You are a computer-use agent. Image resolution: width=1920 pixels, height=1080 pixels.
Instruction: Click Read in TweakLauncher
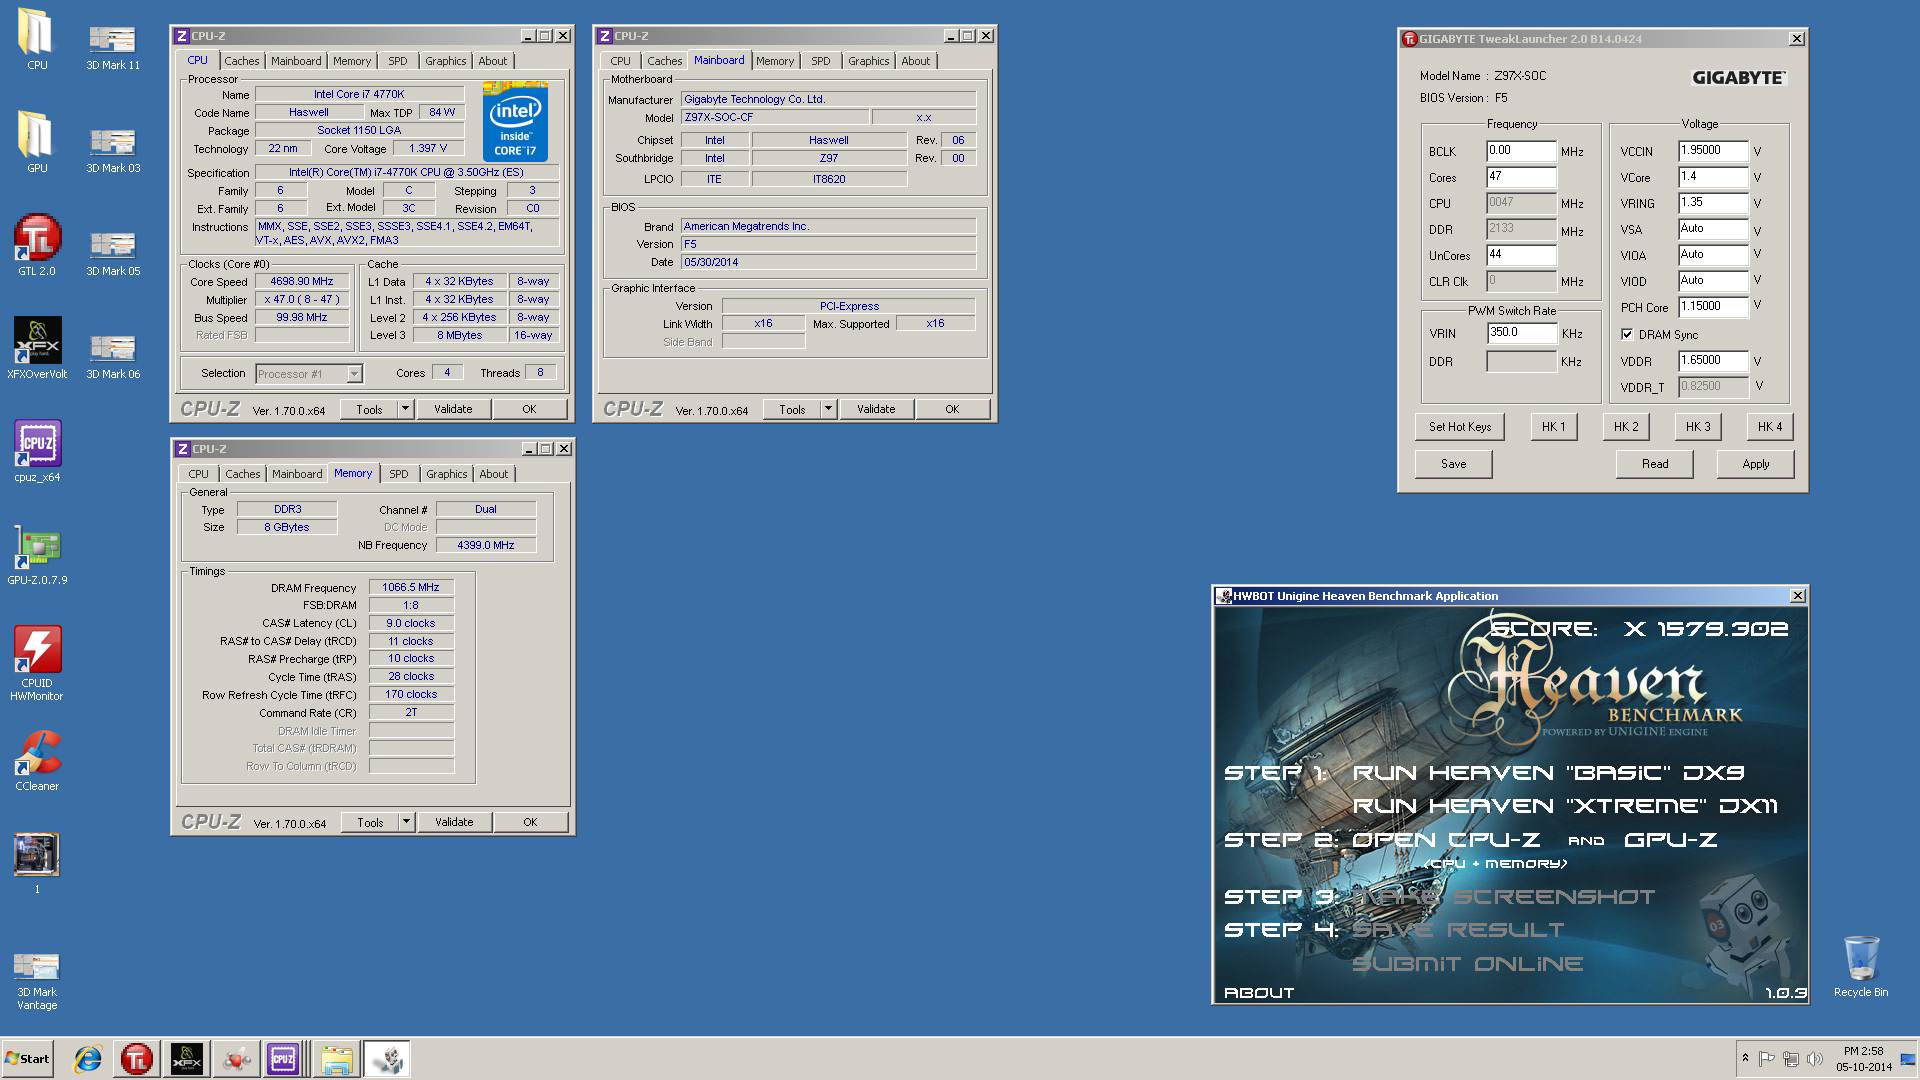pyautogui.click(x=1654, y=464)
